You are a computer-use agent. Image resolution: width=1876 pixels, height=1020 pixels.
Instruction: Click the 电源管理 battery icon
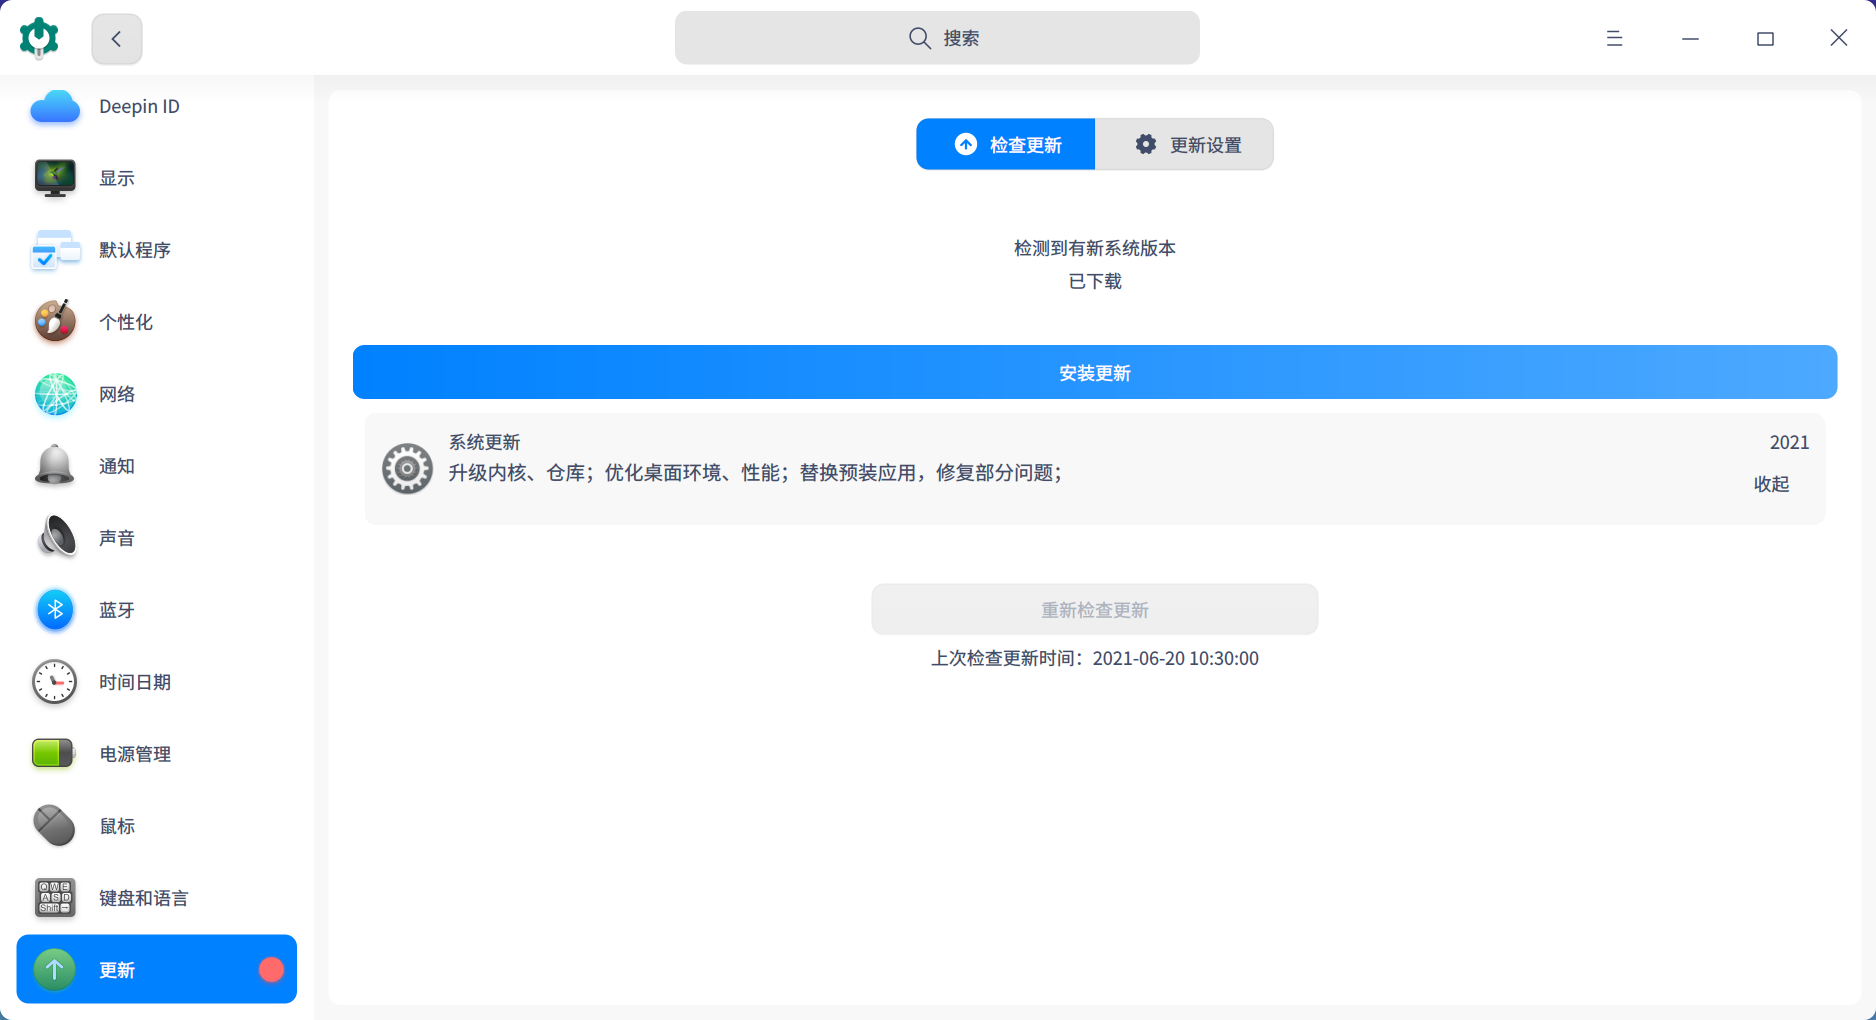coord(54,753)
